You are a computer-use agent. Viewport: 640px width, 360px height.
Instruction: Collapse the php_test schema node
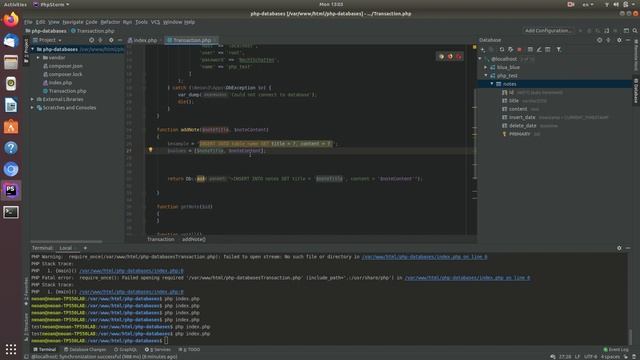click(x=486, y=76)
